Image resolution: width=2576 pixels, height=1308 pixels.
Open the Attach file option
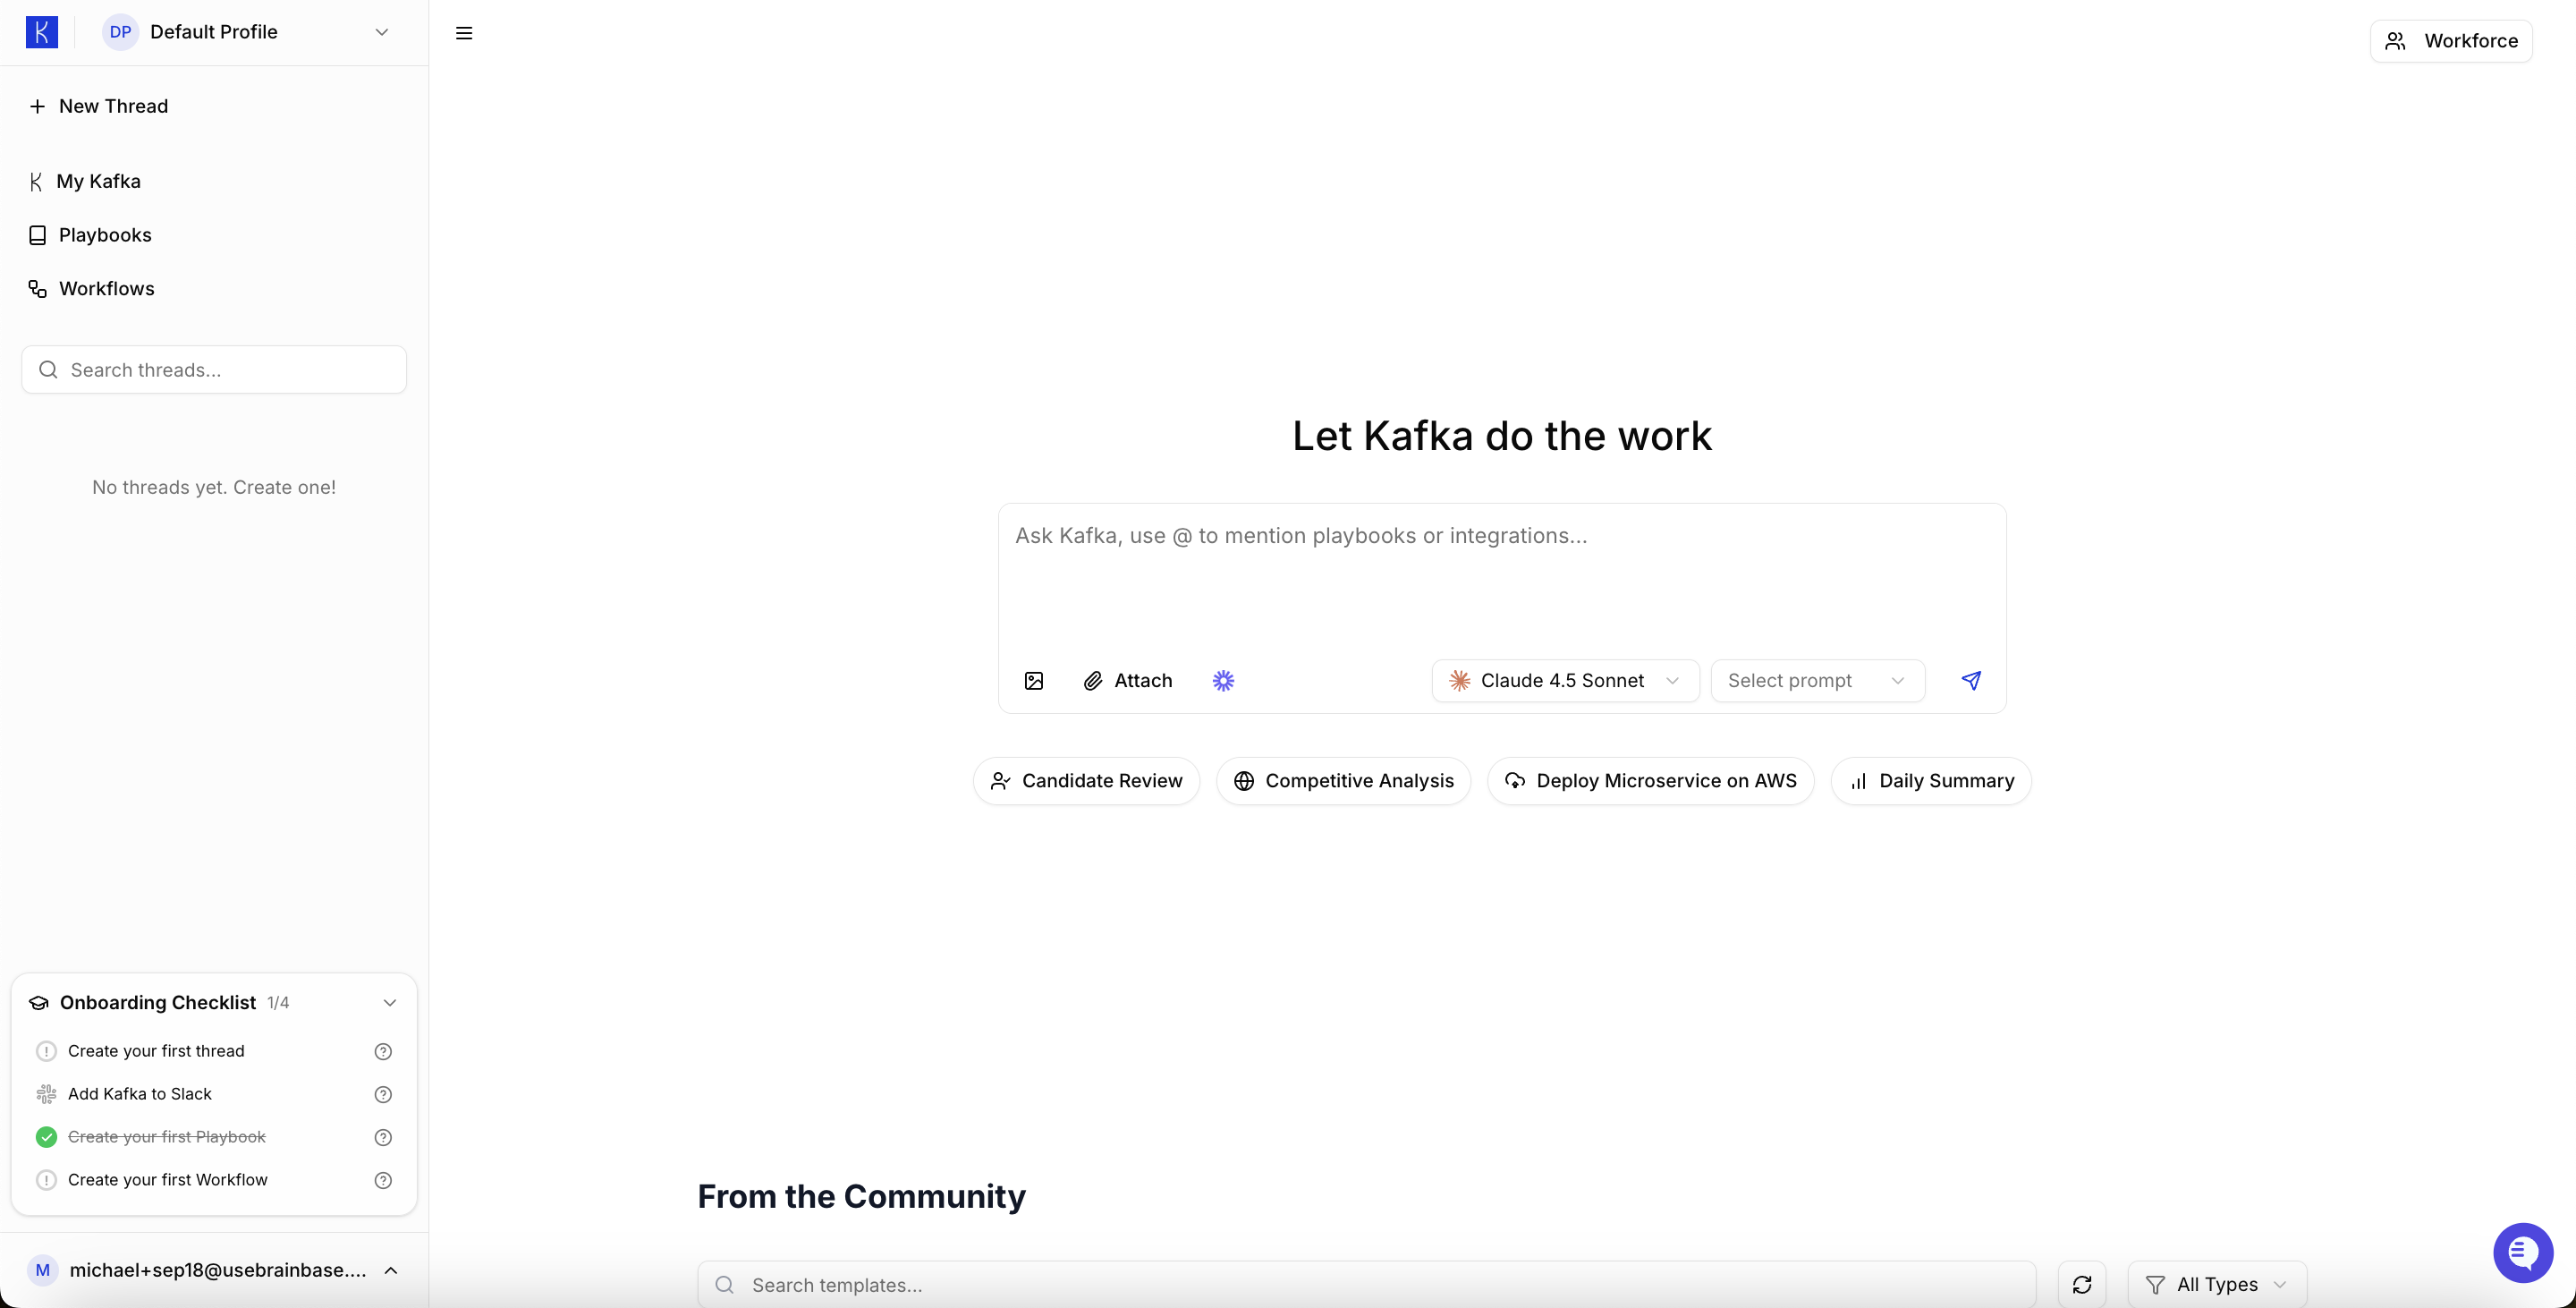[x=1129, y=680]
